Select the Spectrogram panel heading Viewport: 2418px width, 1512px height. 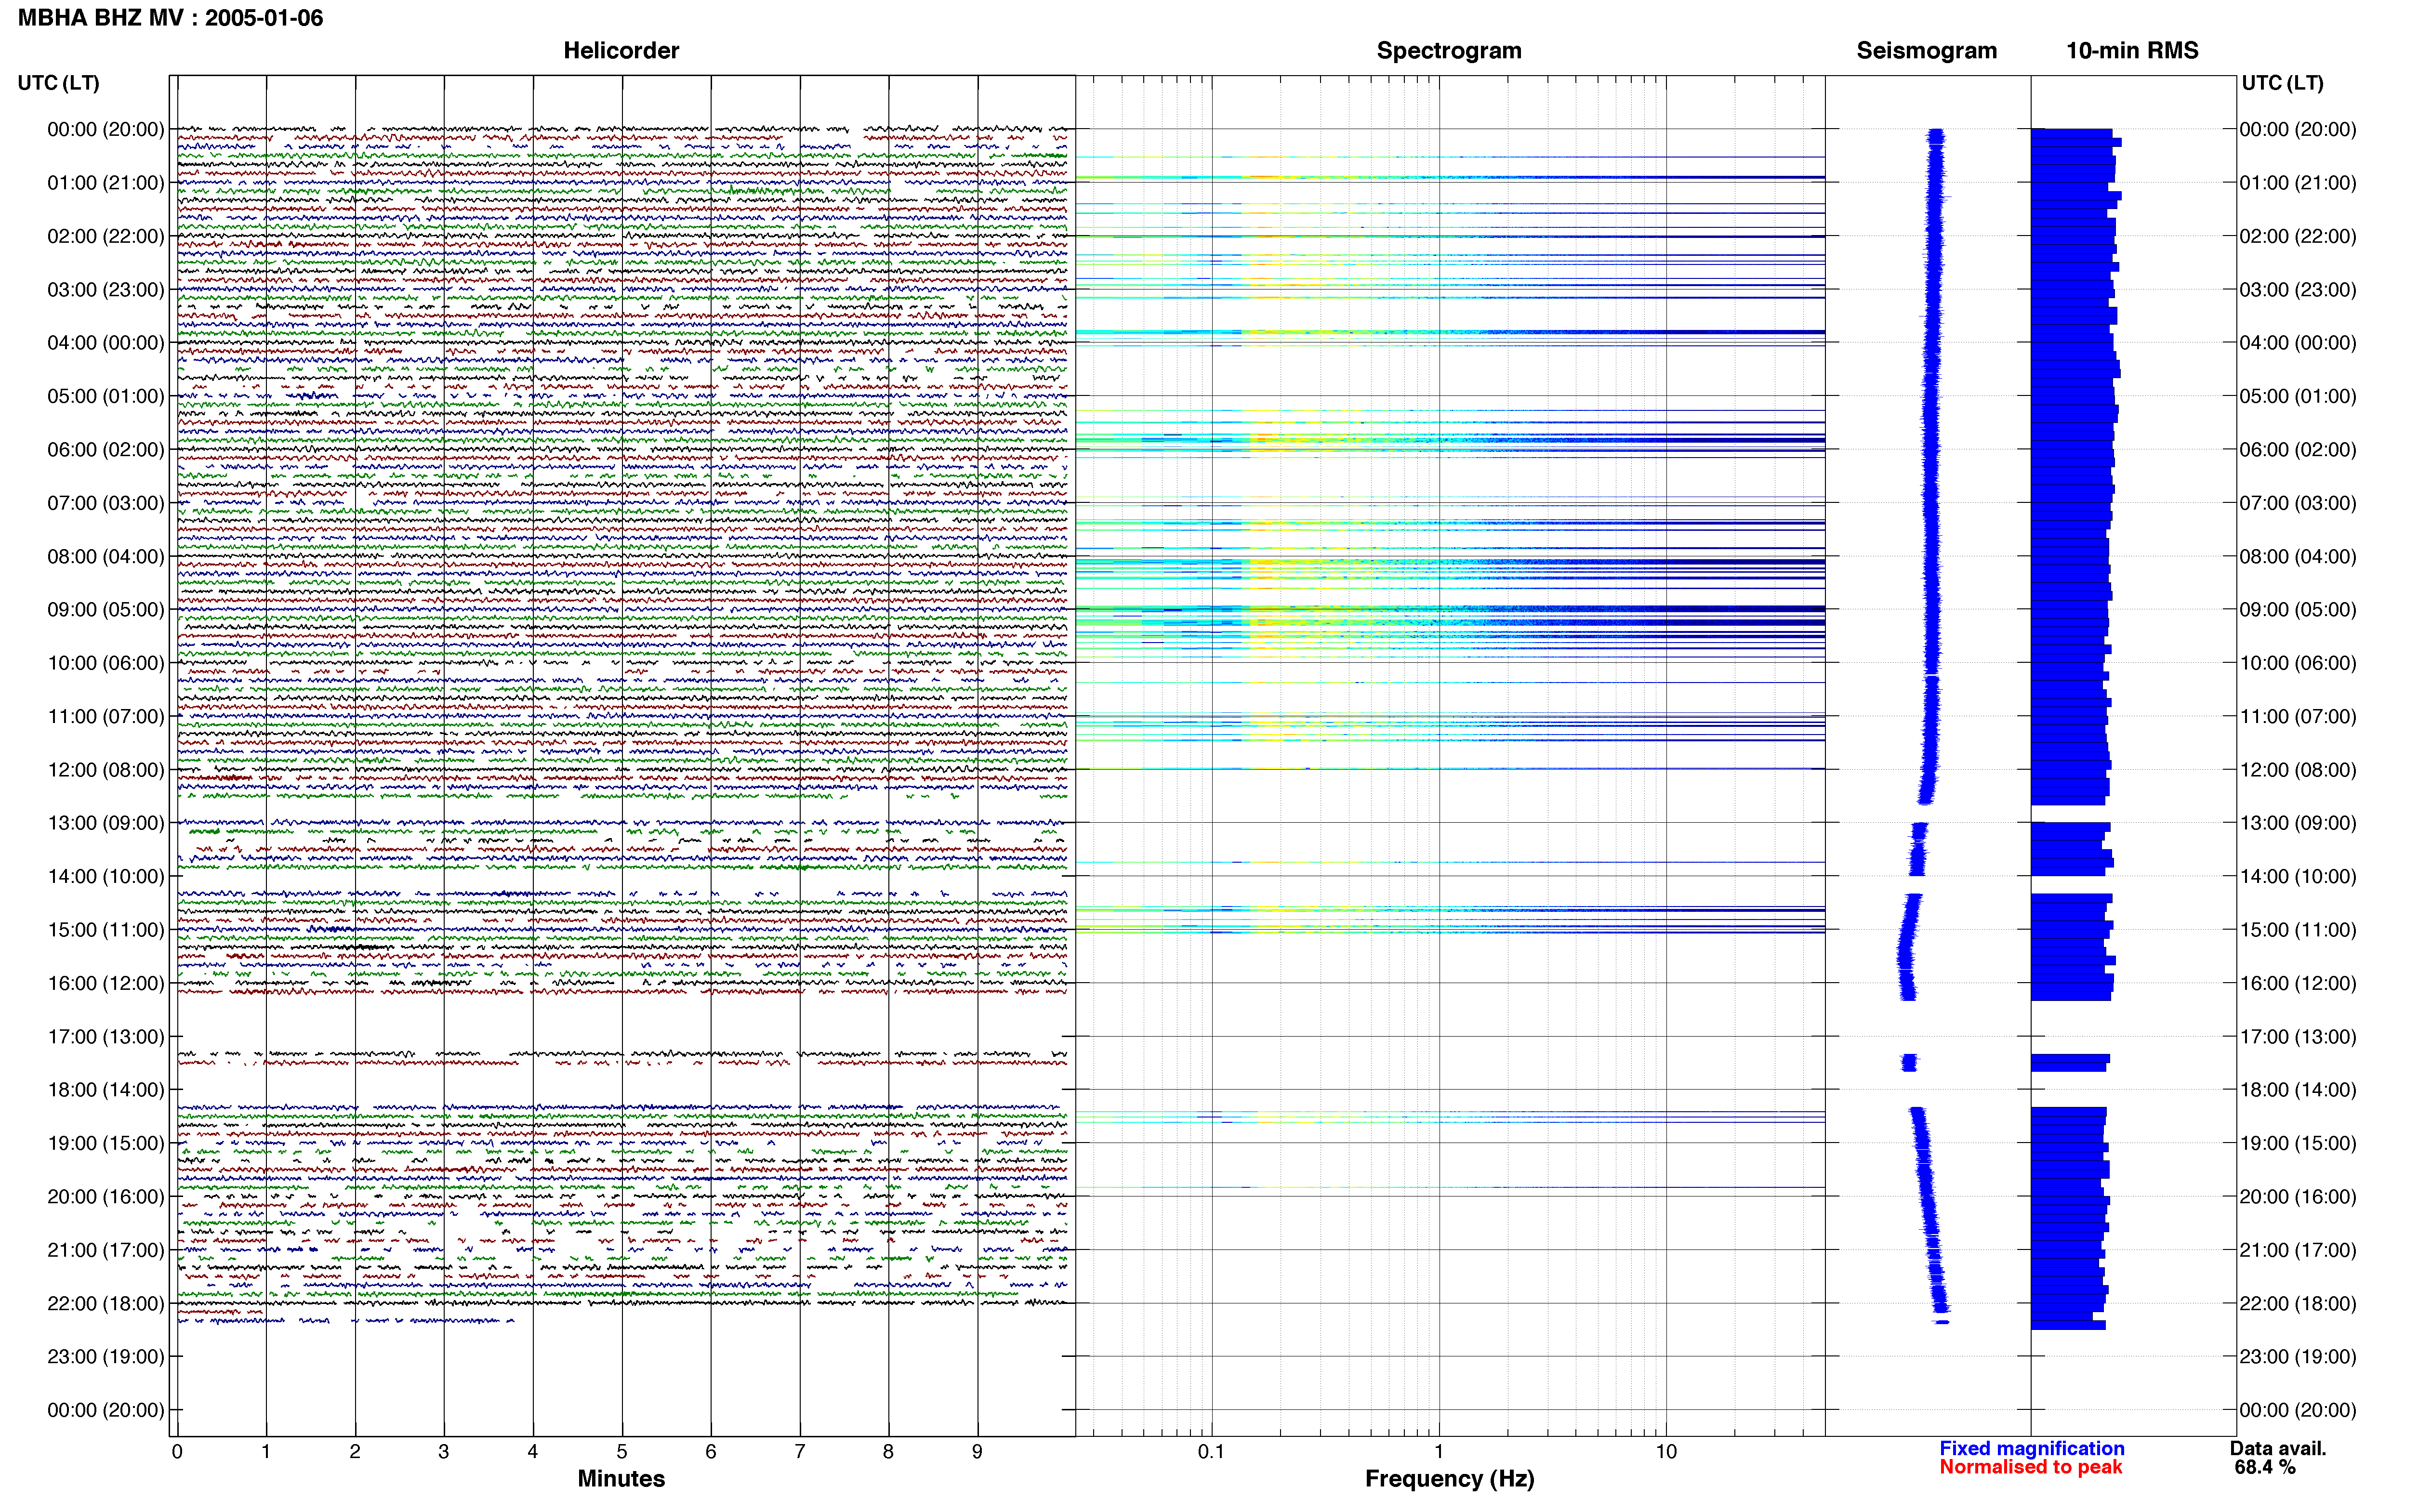[1449, 50]
